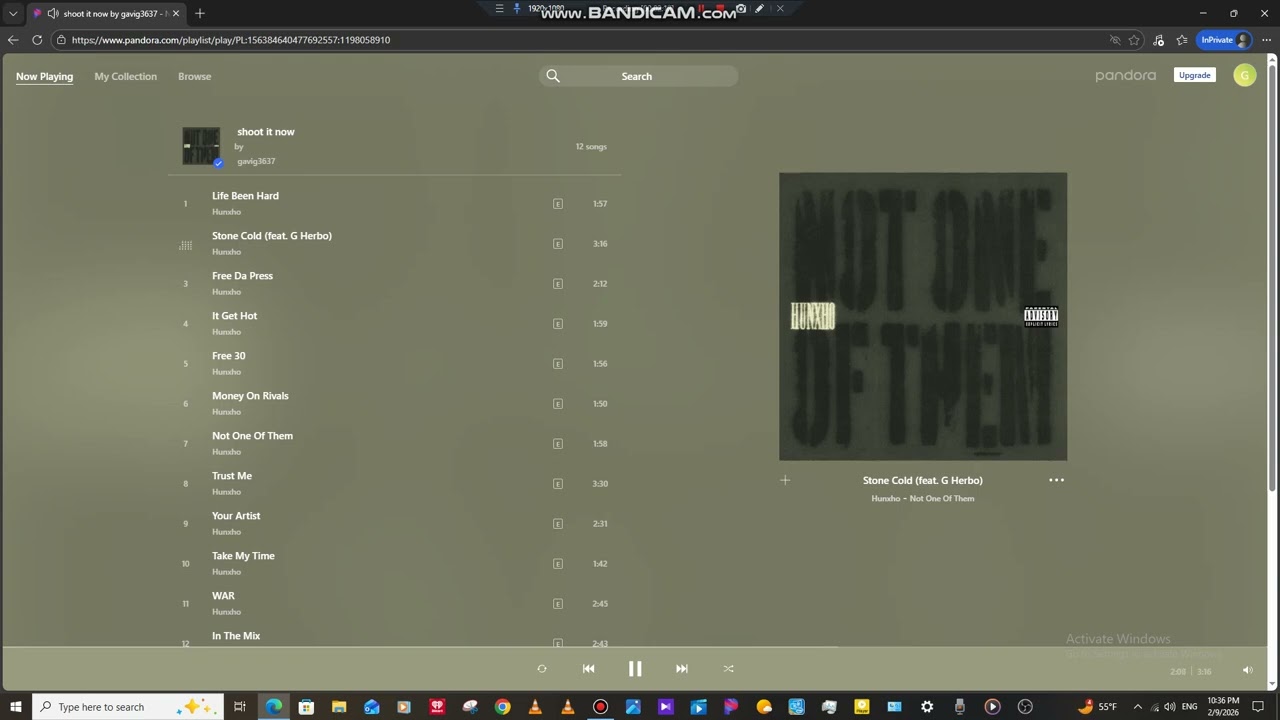Open the tab actions dropdown arrow
This screenshot has height=720, width=1280.
[13, 13]
